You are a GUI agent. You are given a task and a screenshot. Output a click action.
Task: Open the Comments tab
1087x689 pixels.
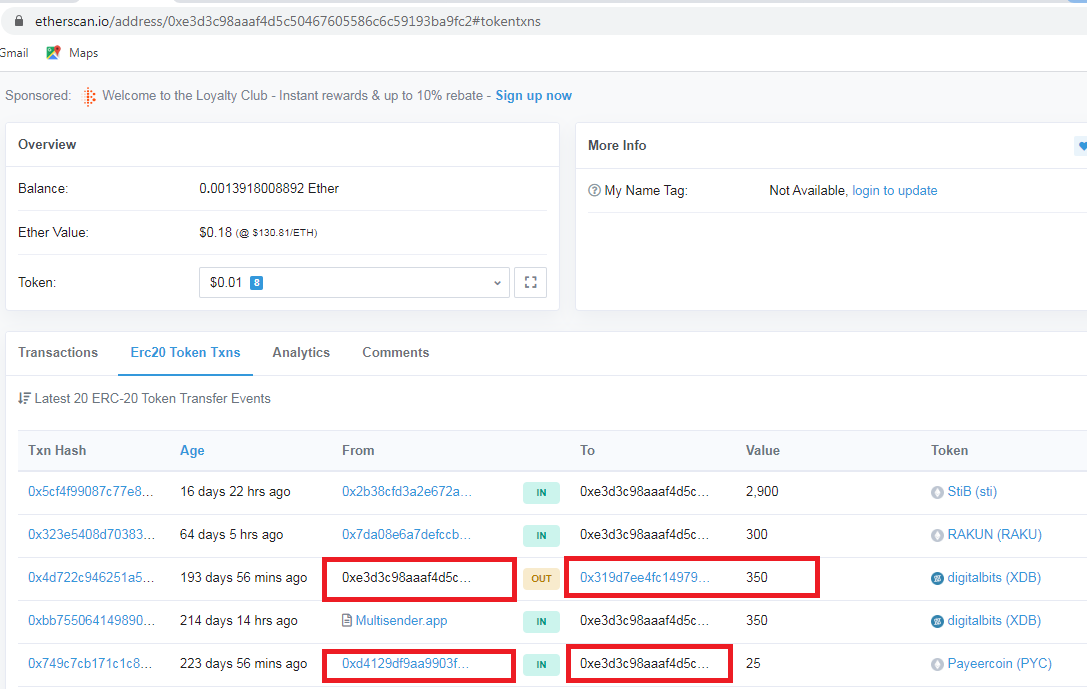coord(396,352)
